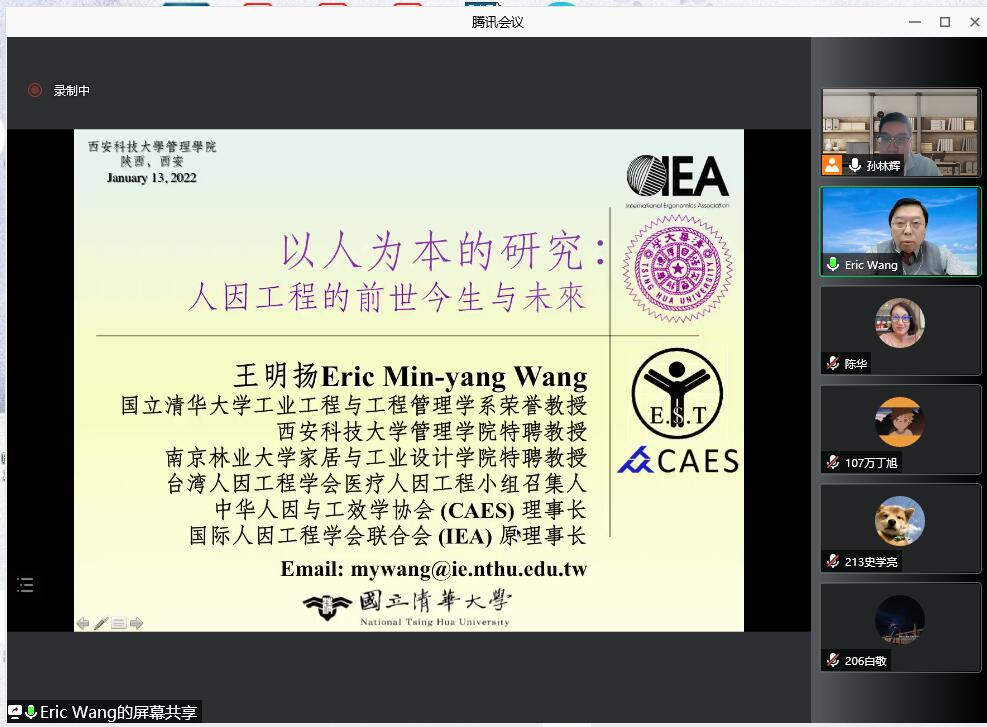Select the pen annotation tool on slide
The image size is (987, 727).
101,623
